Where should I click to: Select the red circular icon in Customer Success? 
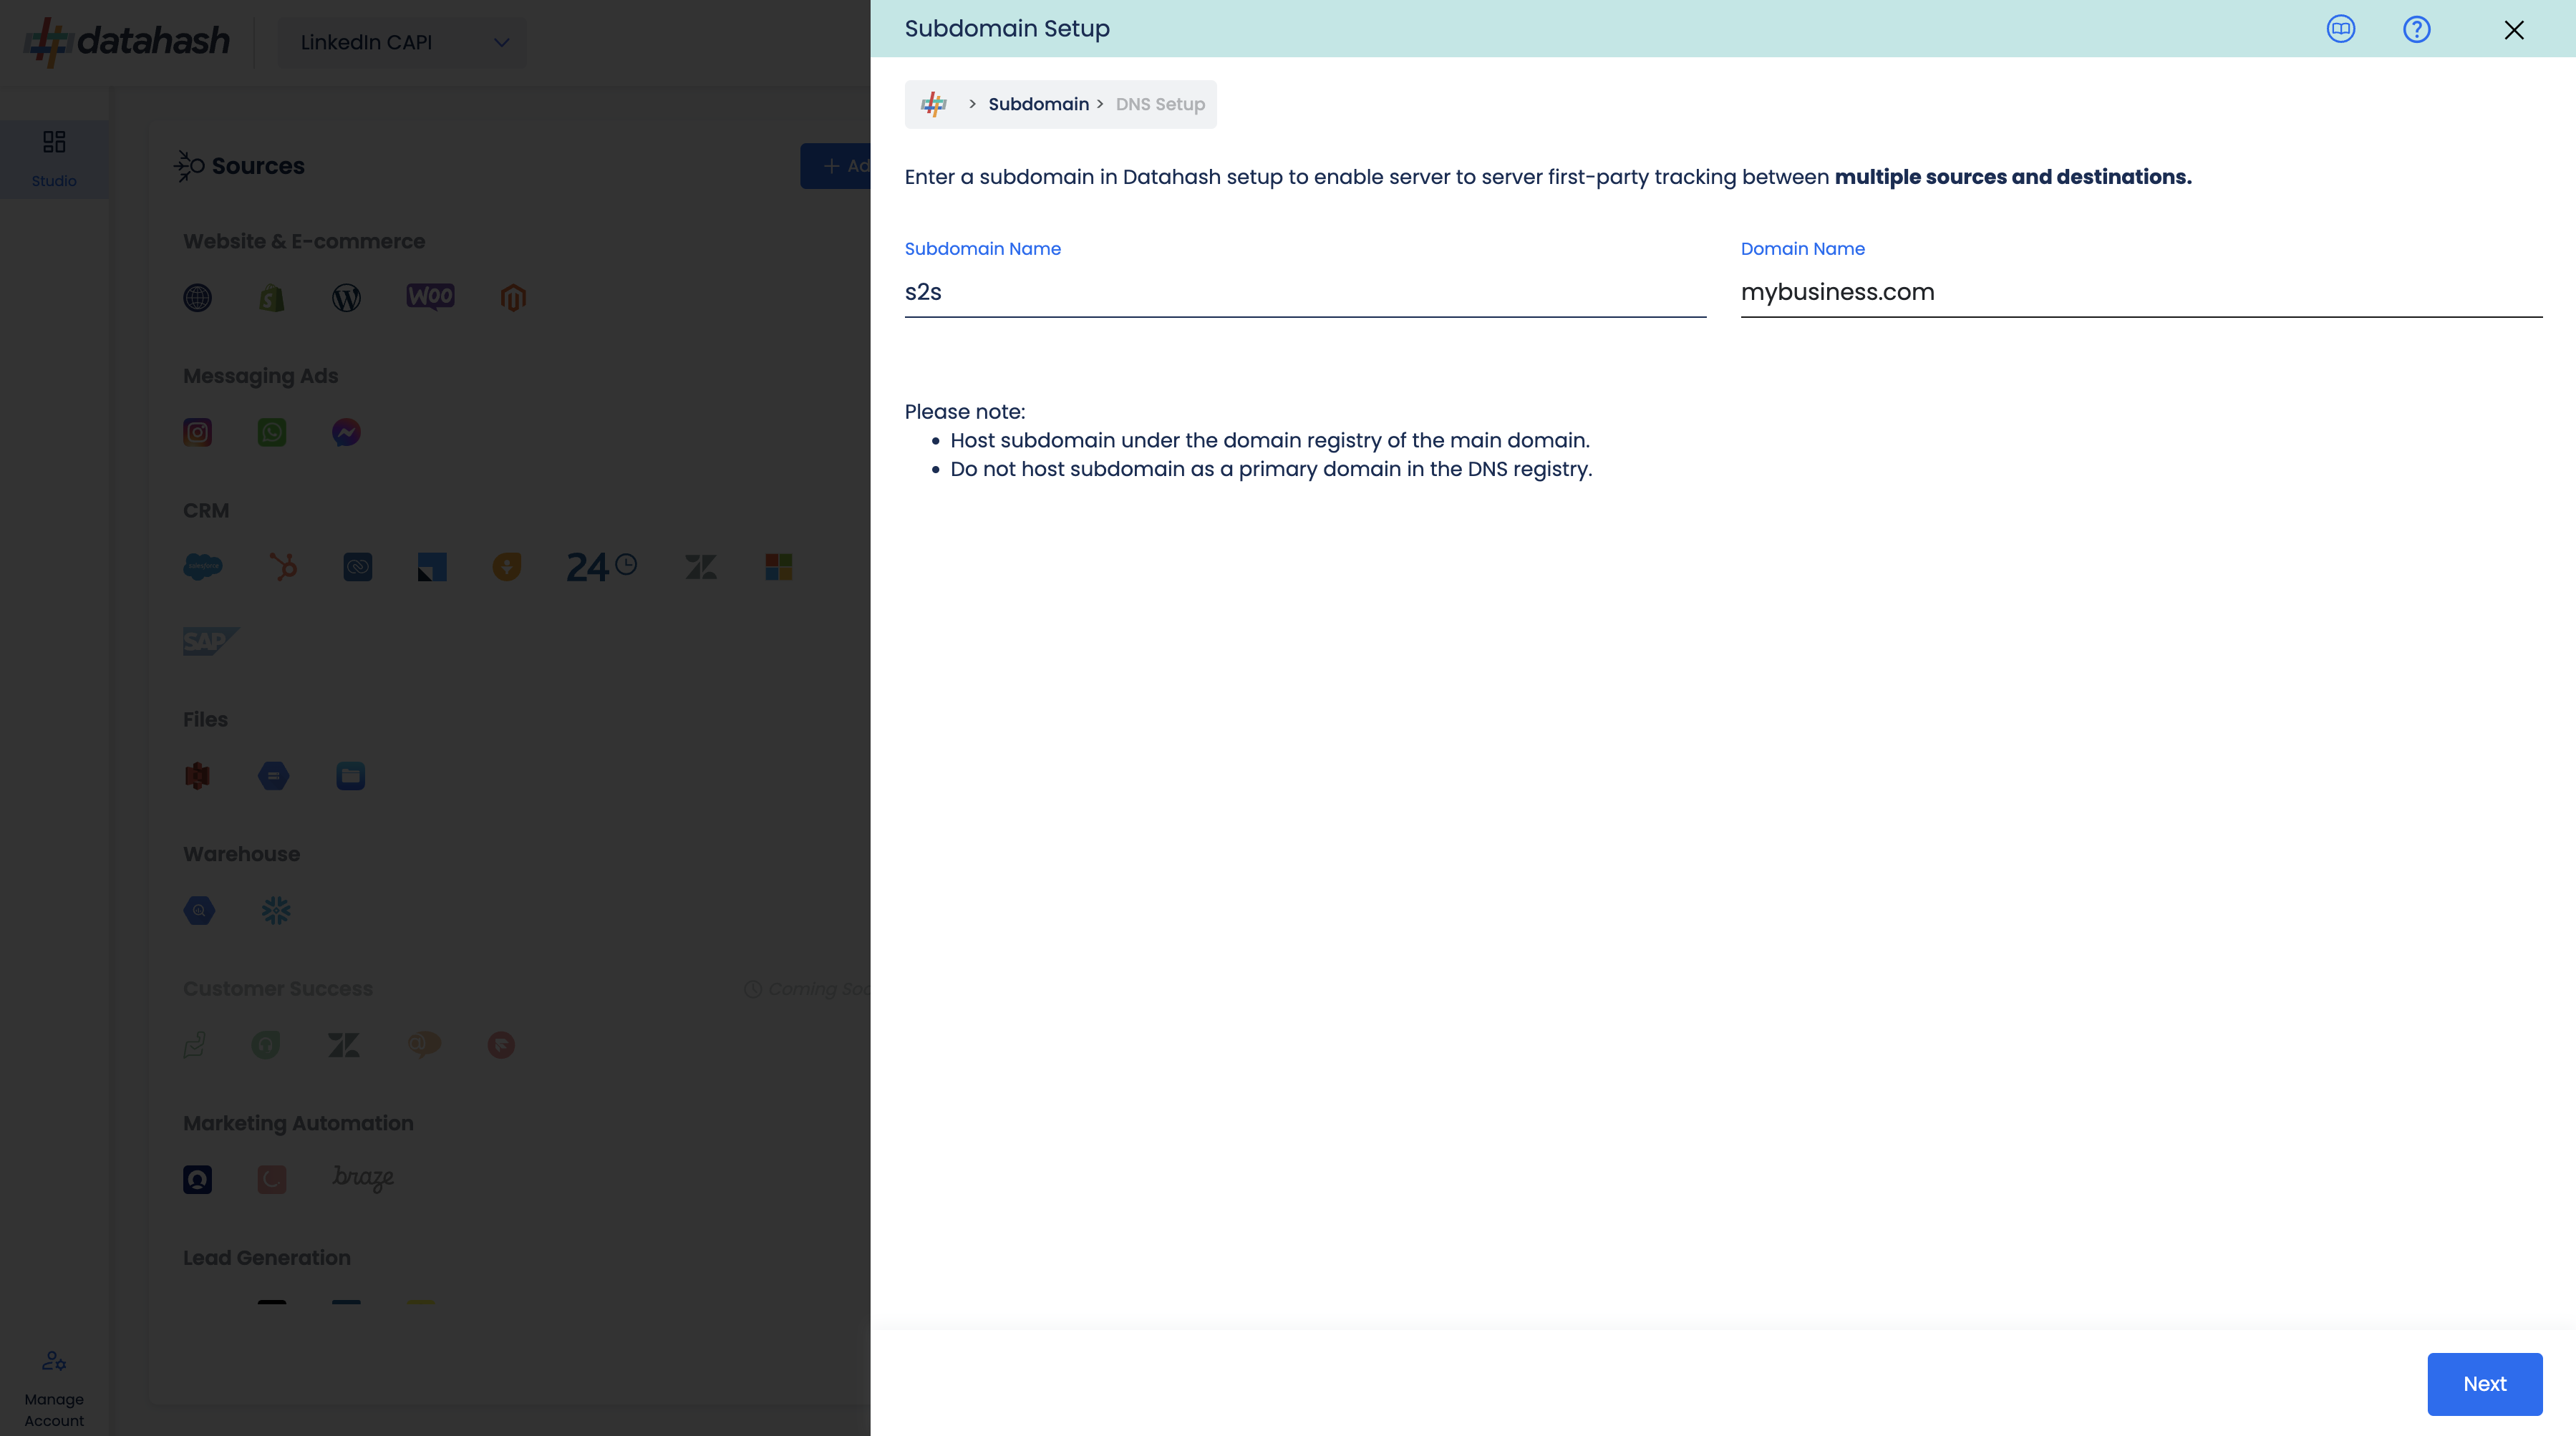[501, 1045]
